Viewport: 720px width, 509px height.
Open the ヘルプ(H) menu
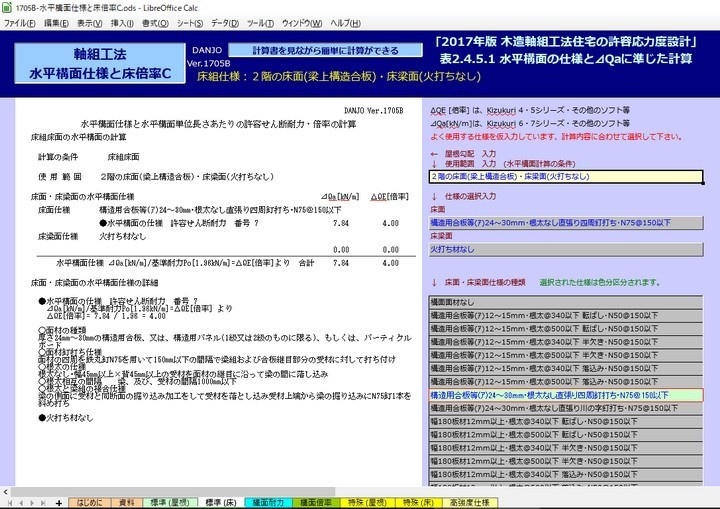[345, 23]
